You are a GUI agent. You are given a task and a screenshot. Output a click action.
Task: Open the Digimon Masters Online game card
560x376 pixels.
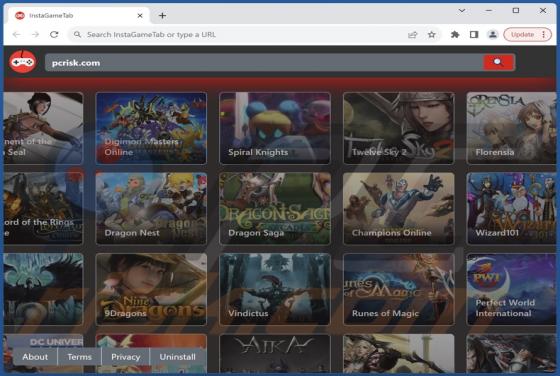pyautogui.click(x=151, y=128)
